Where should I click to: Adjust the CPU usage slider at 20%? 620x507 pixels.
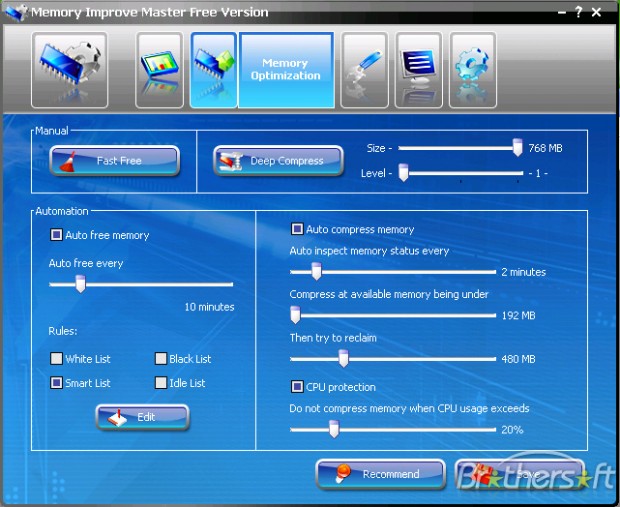click(x=334, y=429)
